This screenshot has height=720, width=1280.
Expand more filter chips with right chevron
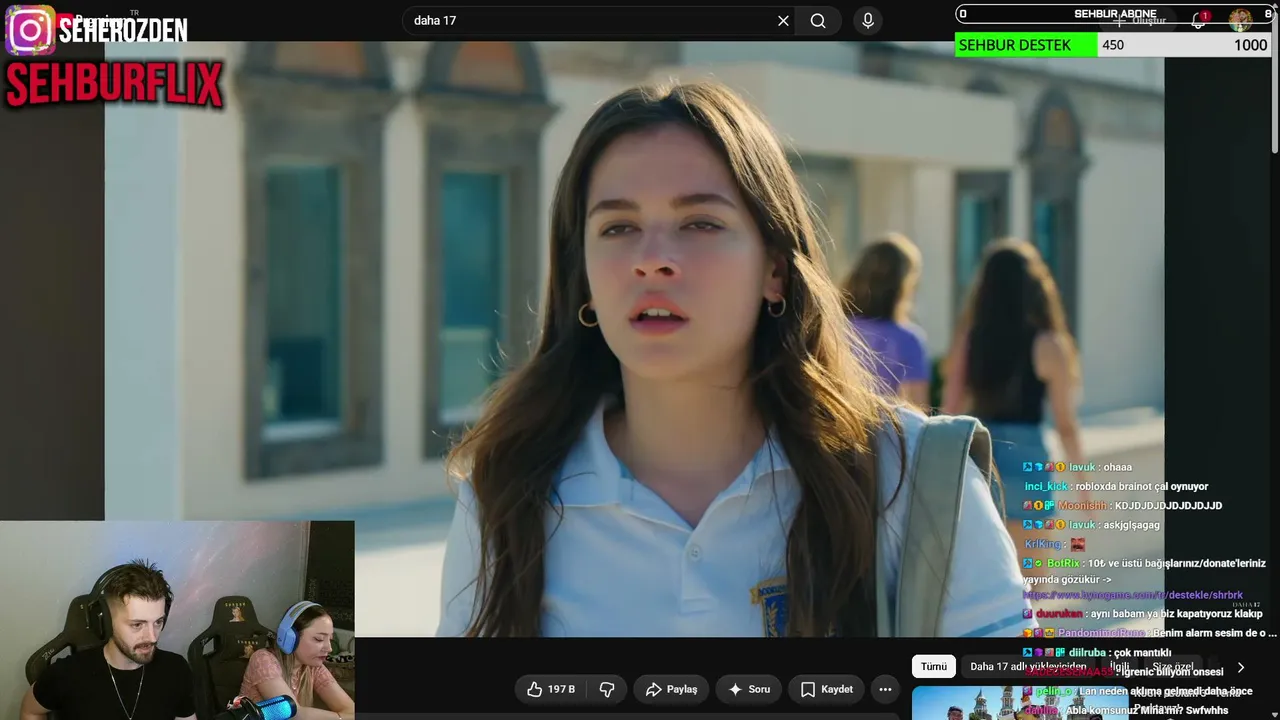tap(1241, 667)
